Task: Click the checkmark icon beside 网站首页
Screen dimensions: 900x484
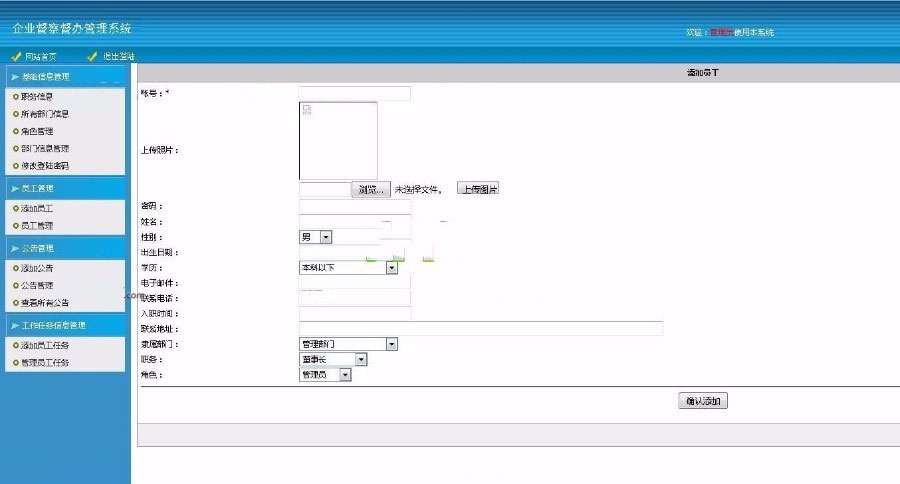Action: pyautogui.click(x=16, y=57)
